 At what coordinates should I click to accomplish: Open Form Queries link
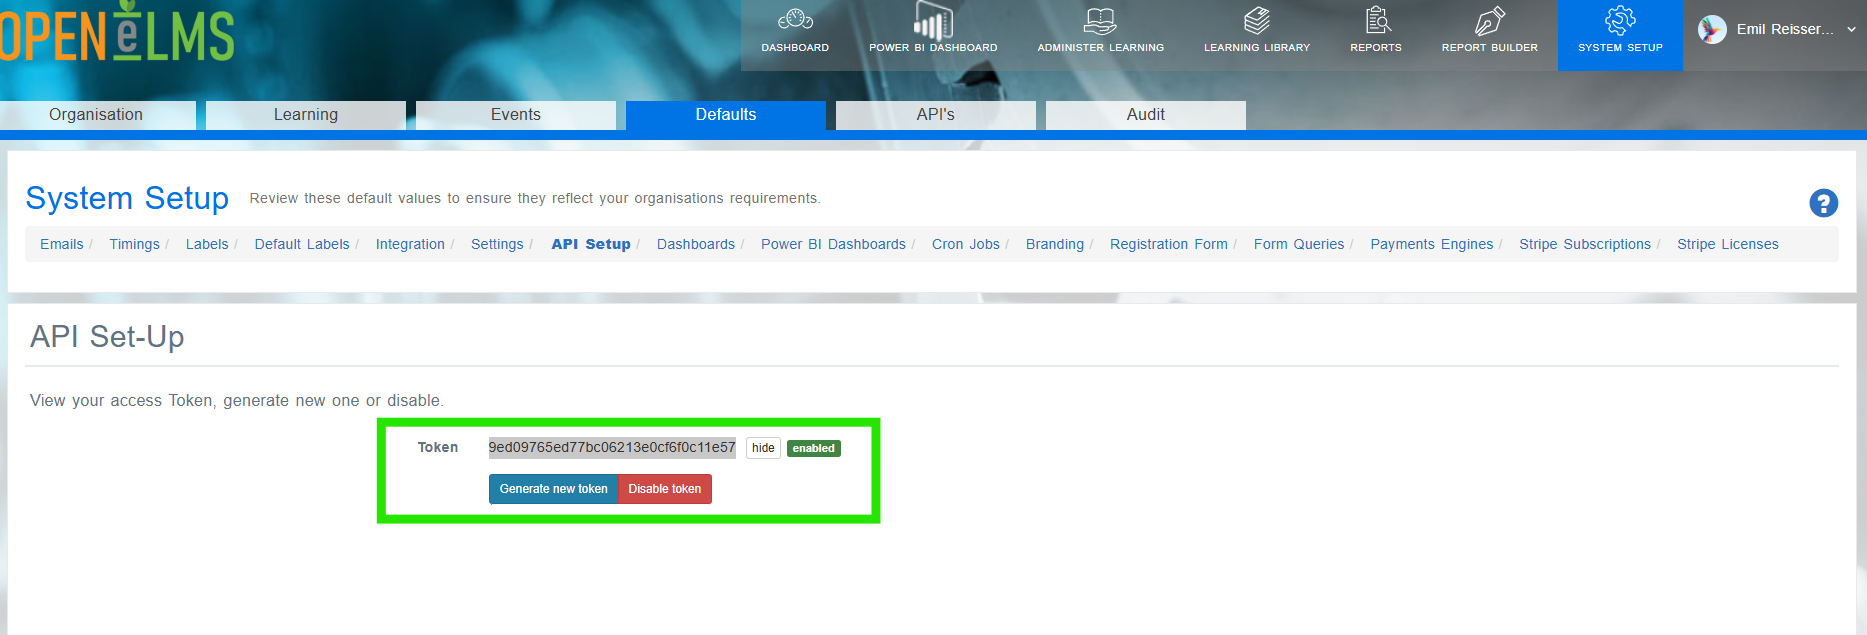1299,244
